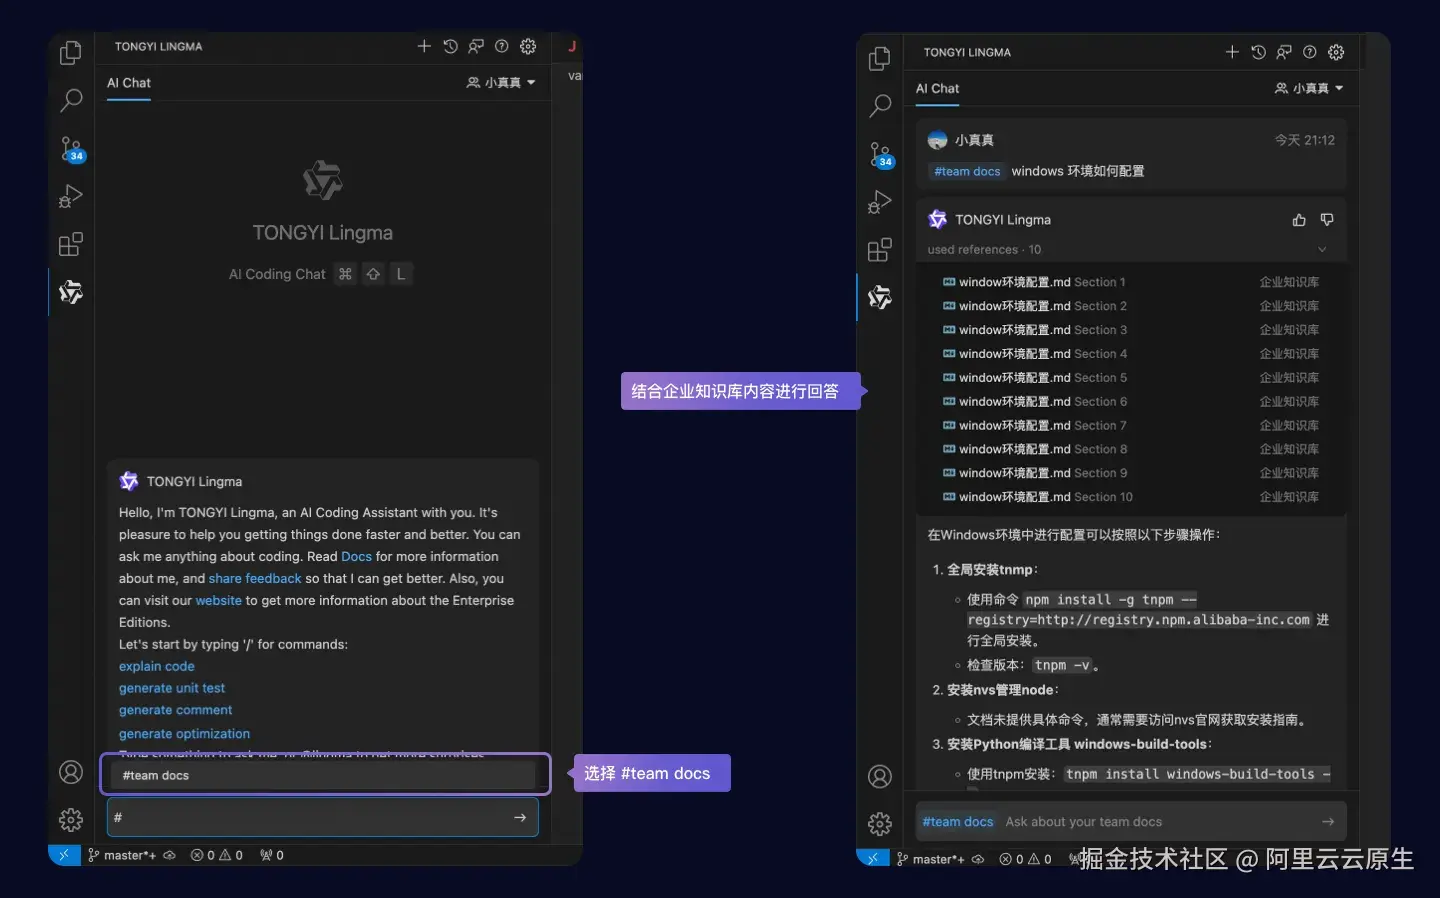
Task: Click explain code command link
Action: [157, 667]
